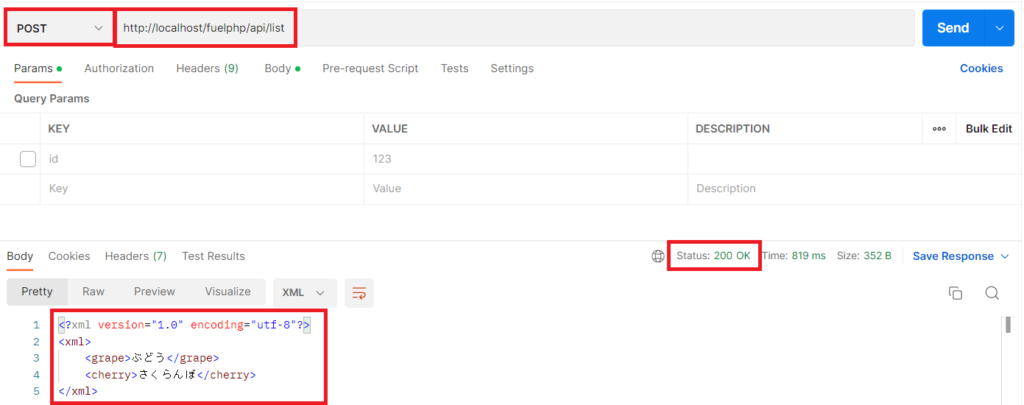Click the Send button
The image size is (1024, 405).
952,28
